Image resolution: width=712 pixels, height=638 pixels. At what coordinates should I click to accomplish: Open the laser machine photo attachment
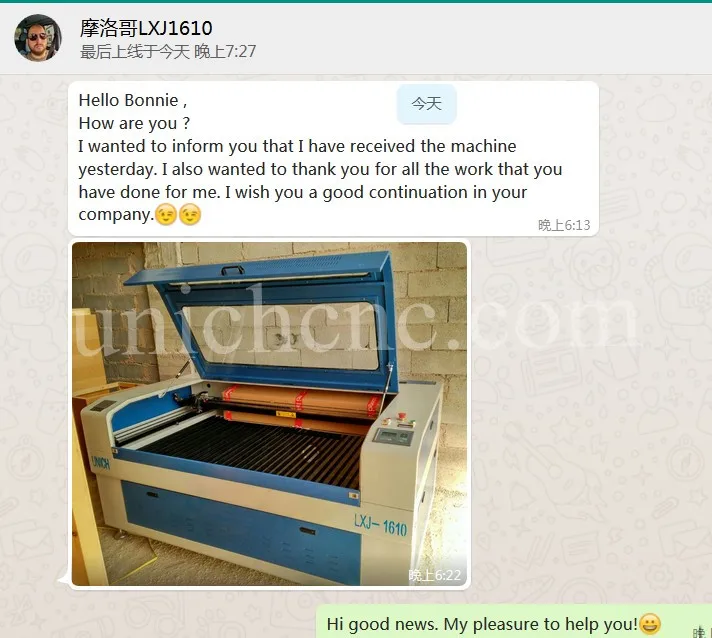[x=269, y=414]
